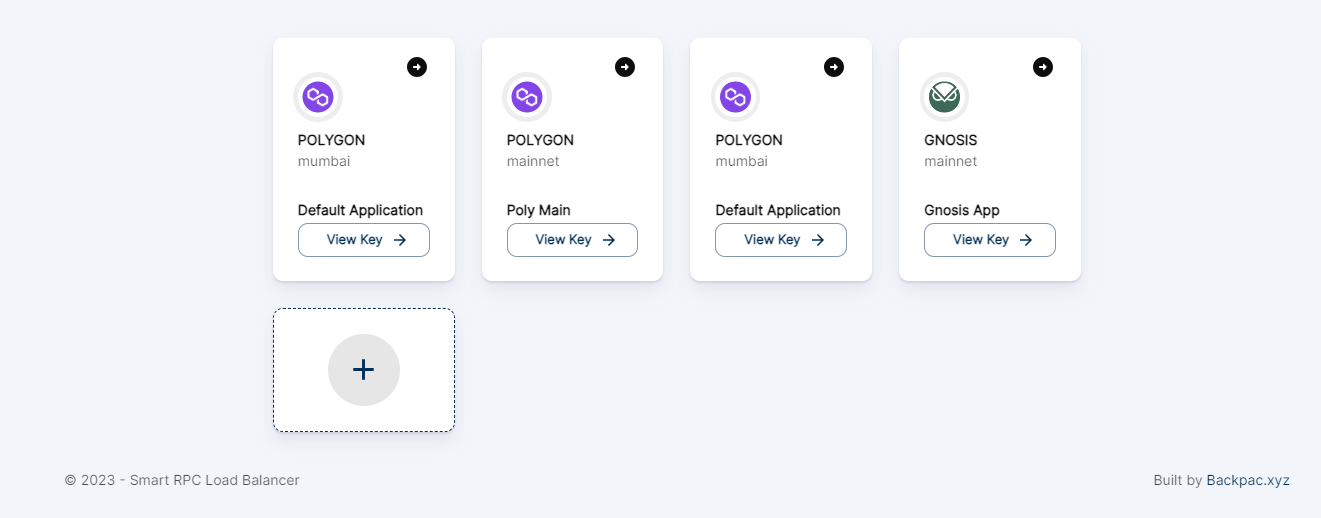Open arrow icon on the third card, Polygon mumbai

pyautogui.click(x=834, y=67)
